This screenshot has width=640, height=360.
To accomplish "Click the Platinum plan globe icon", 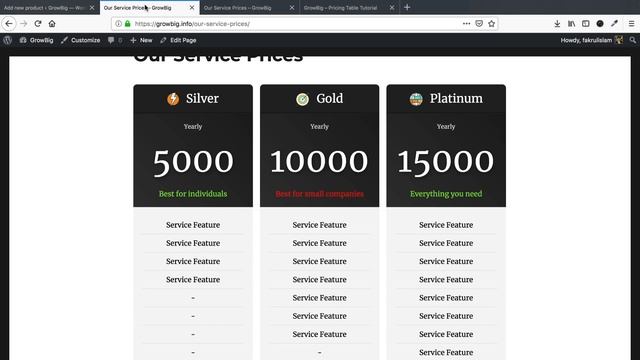I will (x=416, y=99).
